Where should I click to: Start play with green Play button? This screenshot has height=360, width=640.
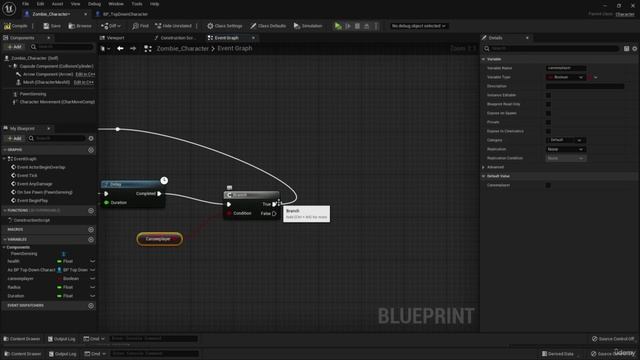coord(338,26)
